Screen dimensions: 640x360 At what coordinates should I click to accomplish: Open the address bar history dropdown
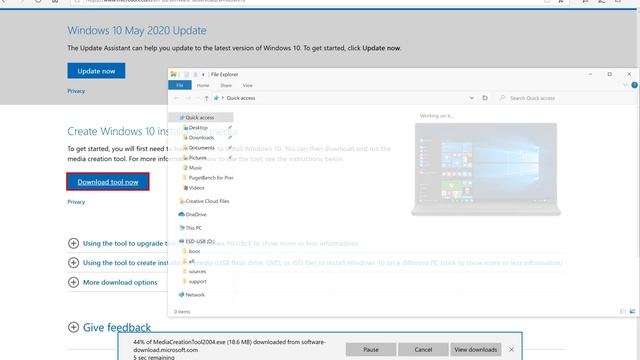[471, 98]
